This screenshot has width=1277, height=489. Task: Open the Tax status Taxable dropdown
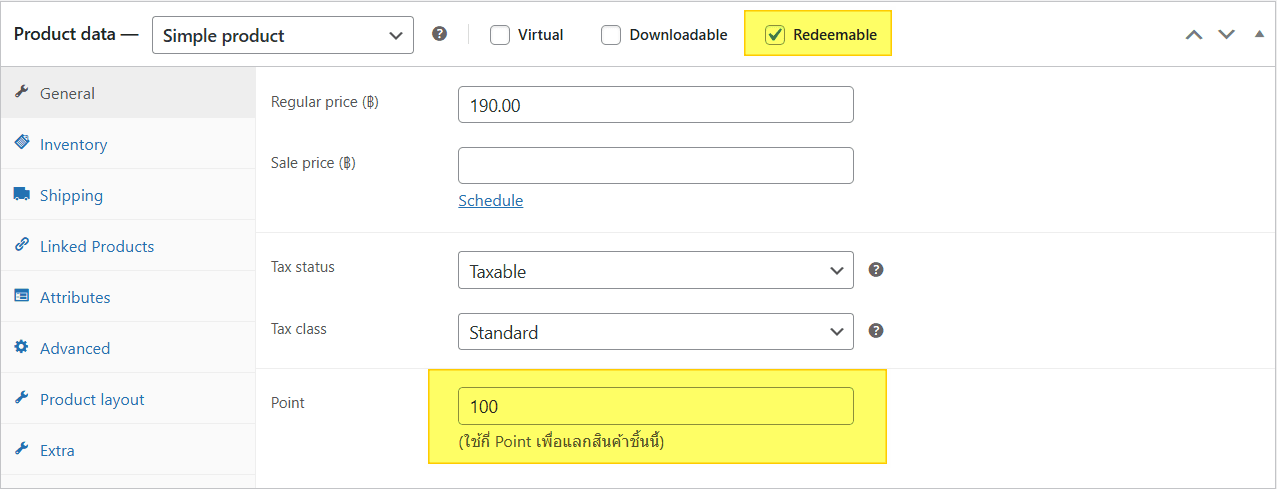(655, 270)
